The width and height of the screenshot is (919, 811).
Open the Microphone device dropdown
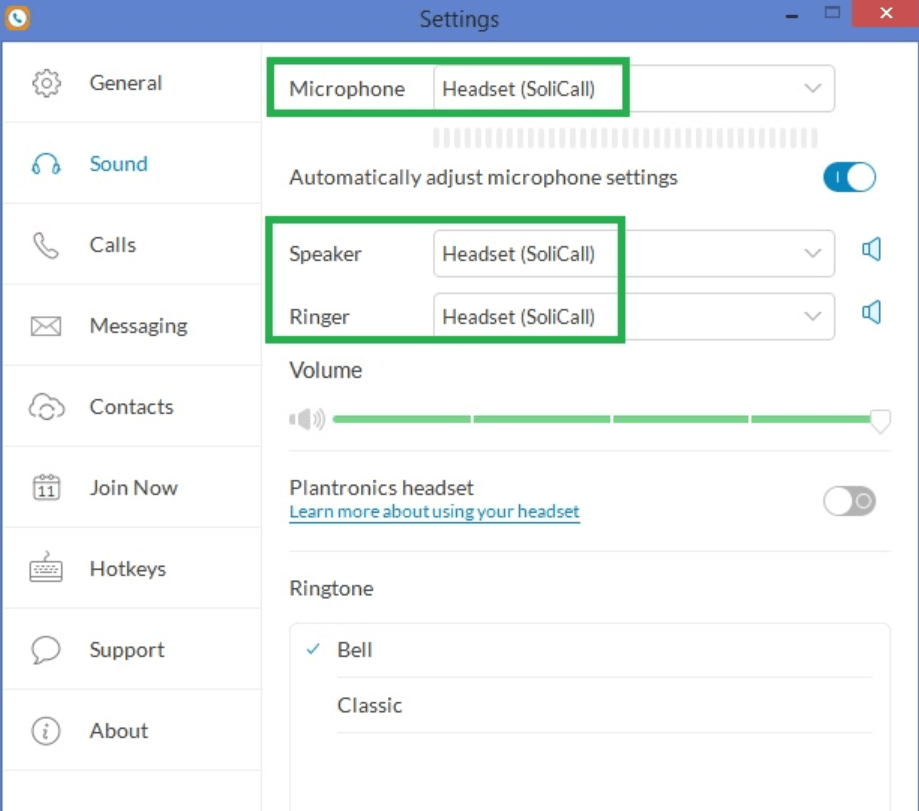634,88
